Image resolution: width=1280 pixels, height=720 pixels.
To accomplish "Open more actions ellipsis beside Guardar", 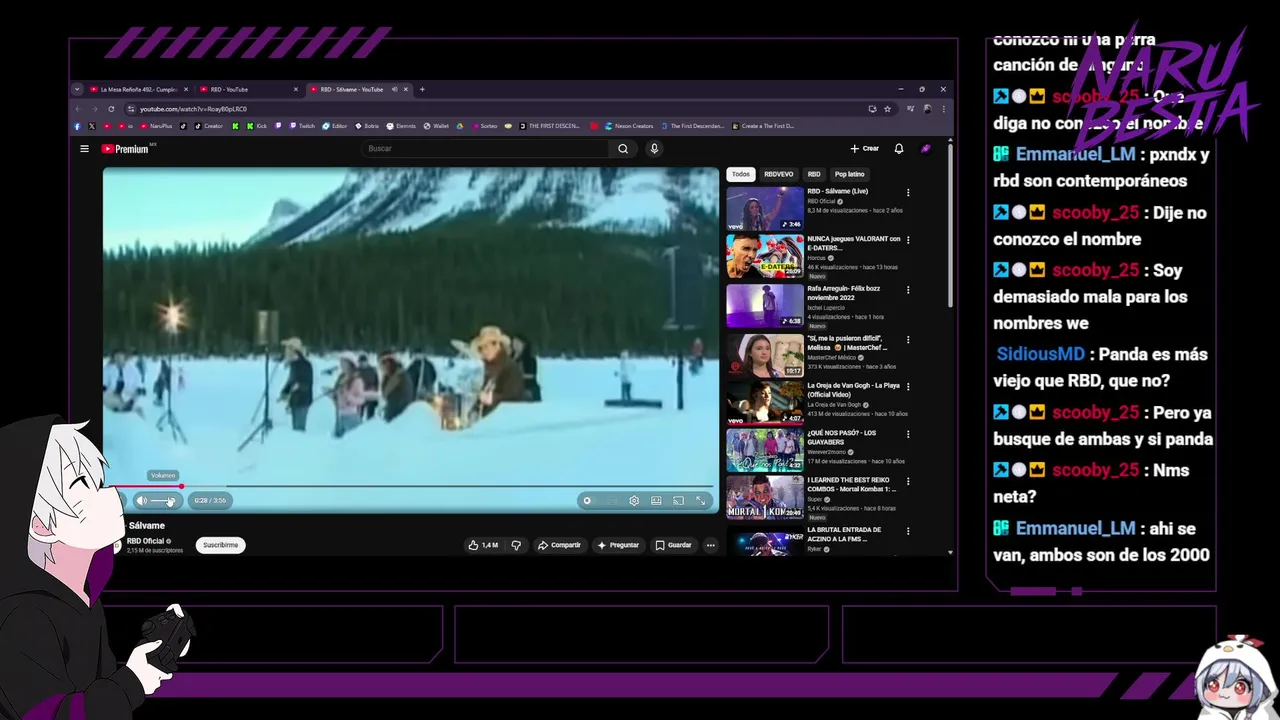I will click(x=711, y=545).
